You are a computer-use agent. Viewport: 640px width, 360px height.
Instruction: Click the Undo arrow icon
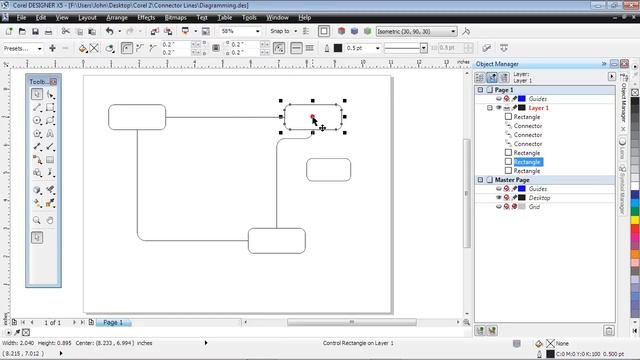pos(109,31)
